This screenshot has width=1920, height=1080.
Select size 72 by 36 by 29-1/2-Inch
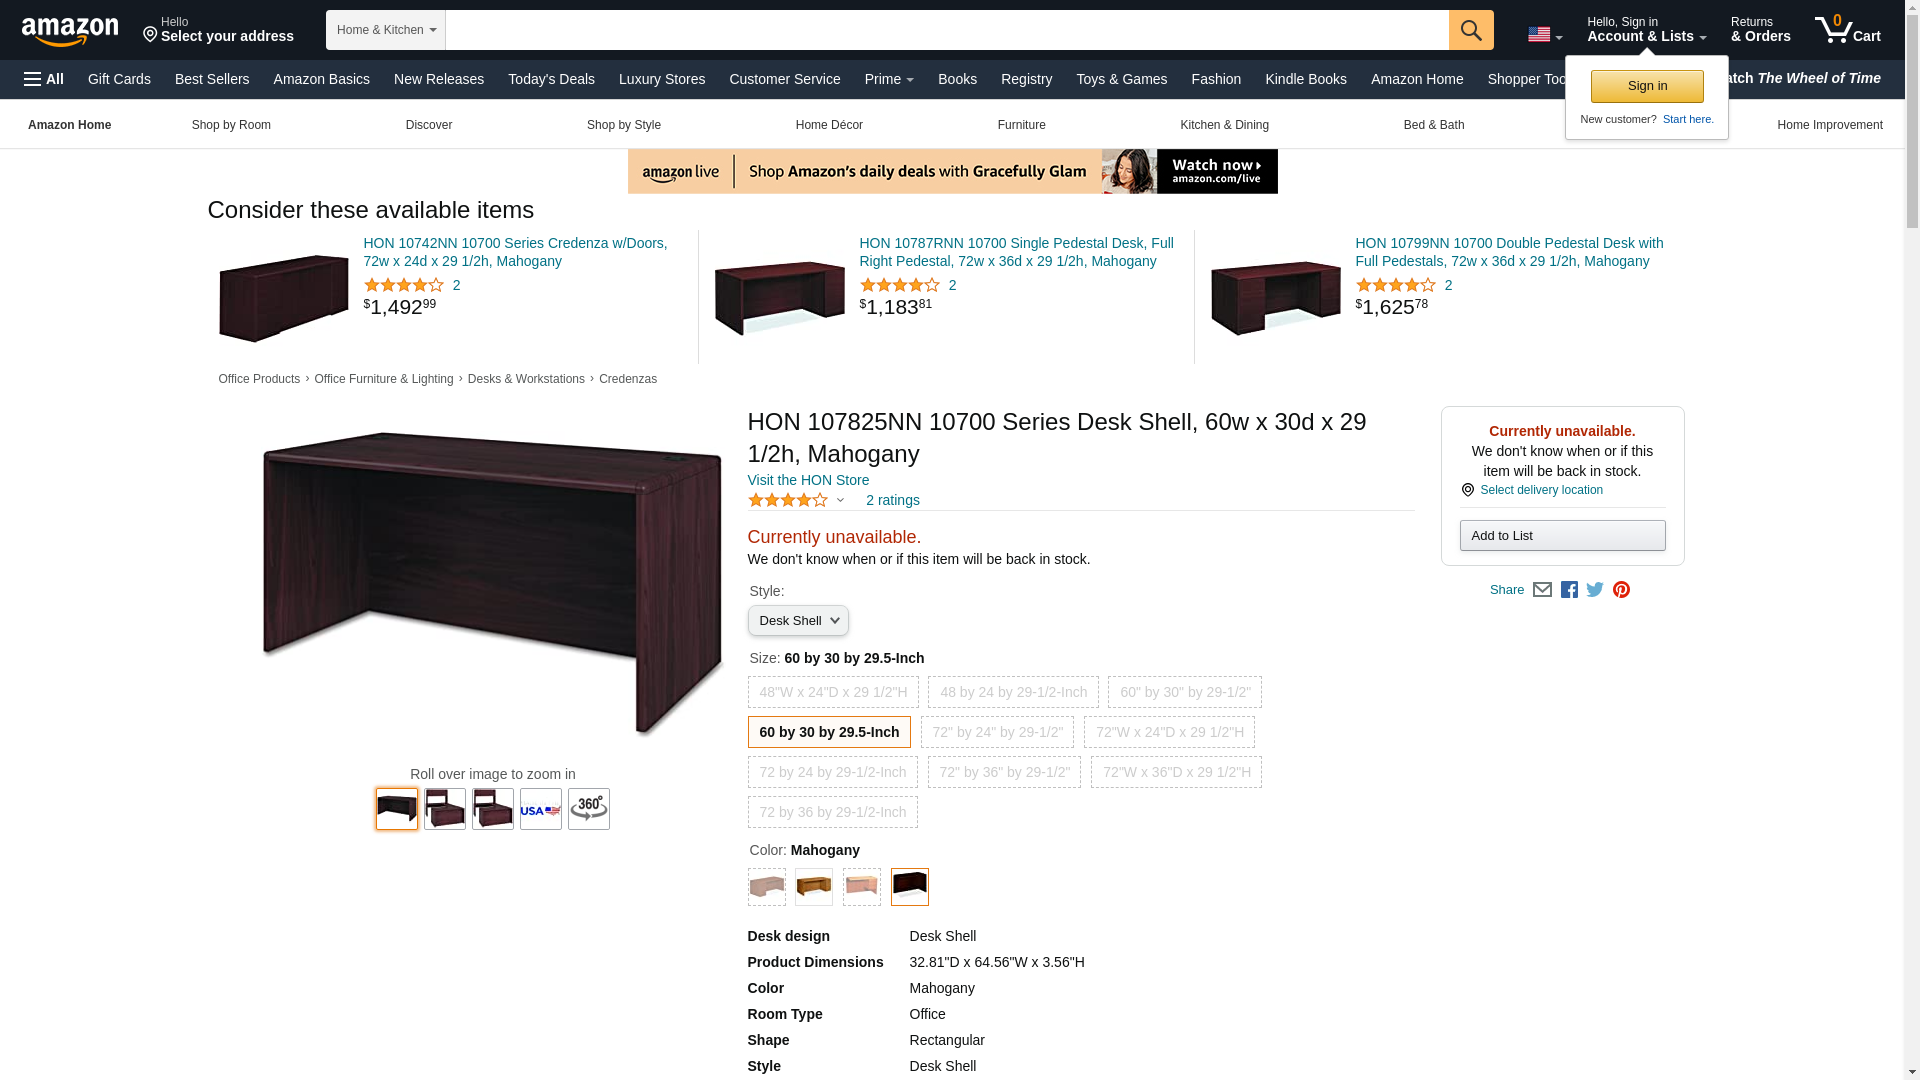pyautogui.click(x=833, y=812)
